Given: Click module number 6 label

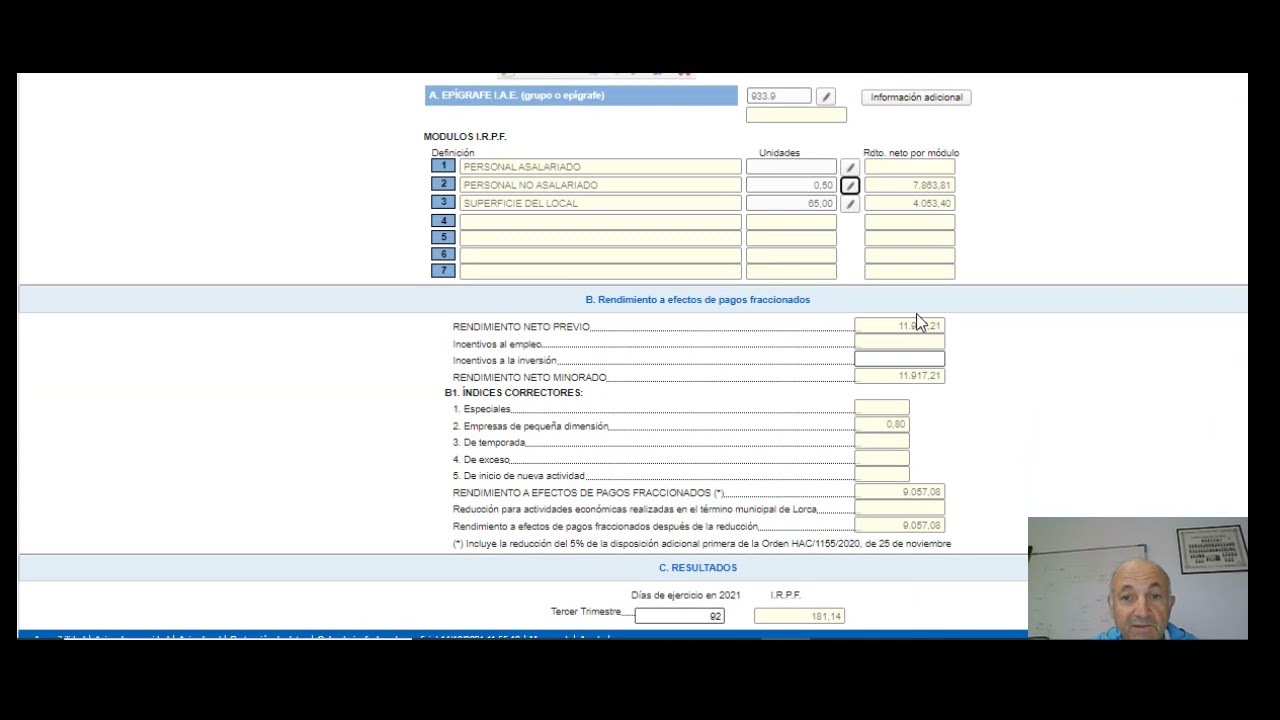Looking at the screenshot, I should pos(444,254).
